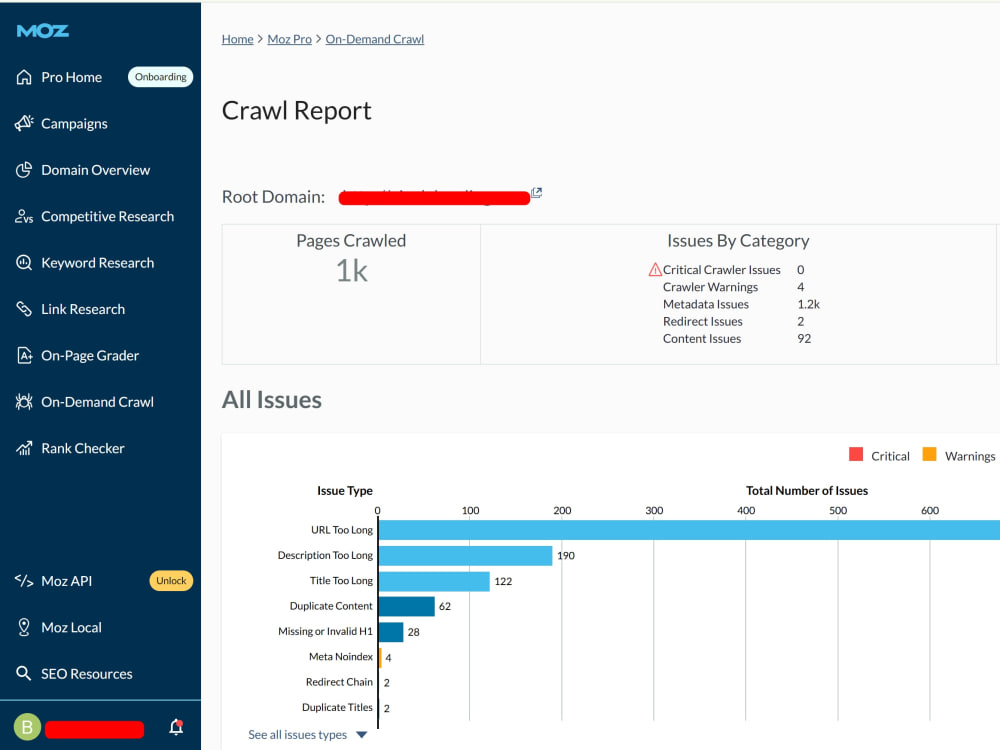This screenshot has height=750, width=1000.
Task: Click the Unlock badge beside Moz API
Action: click(171, 581)
